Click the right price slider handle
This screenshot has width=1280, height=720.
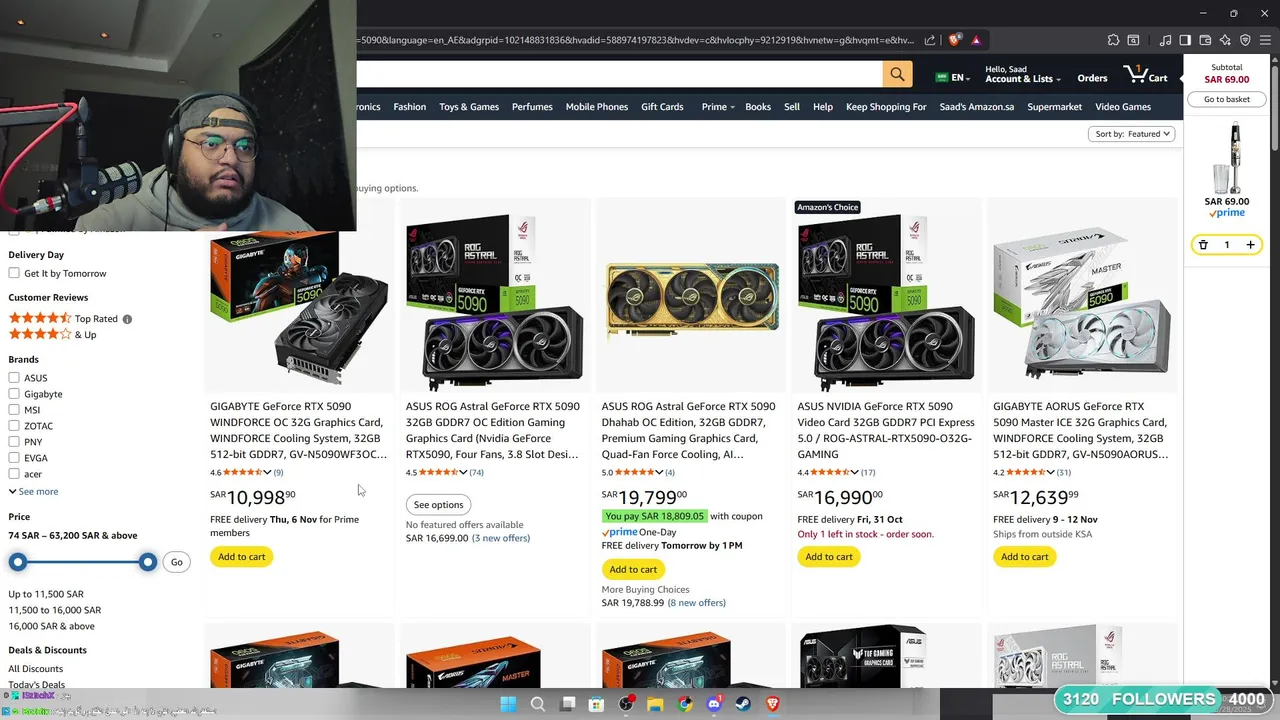click(x=148, y=562)
